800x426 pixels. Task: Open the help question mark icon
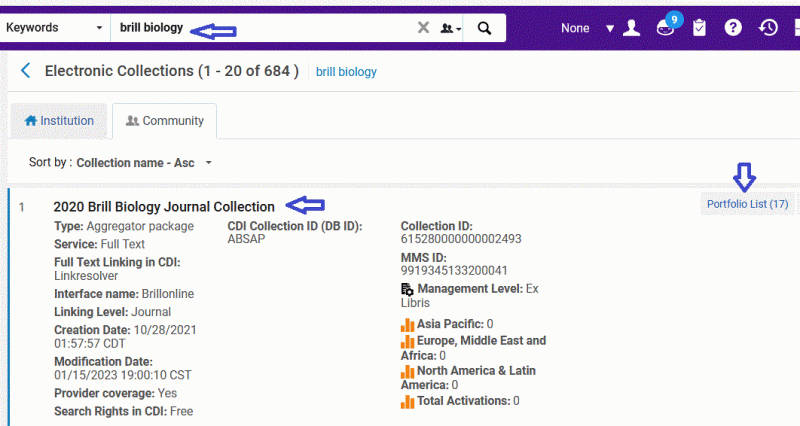[x=733, y=28]
